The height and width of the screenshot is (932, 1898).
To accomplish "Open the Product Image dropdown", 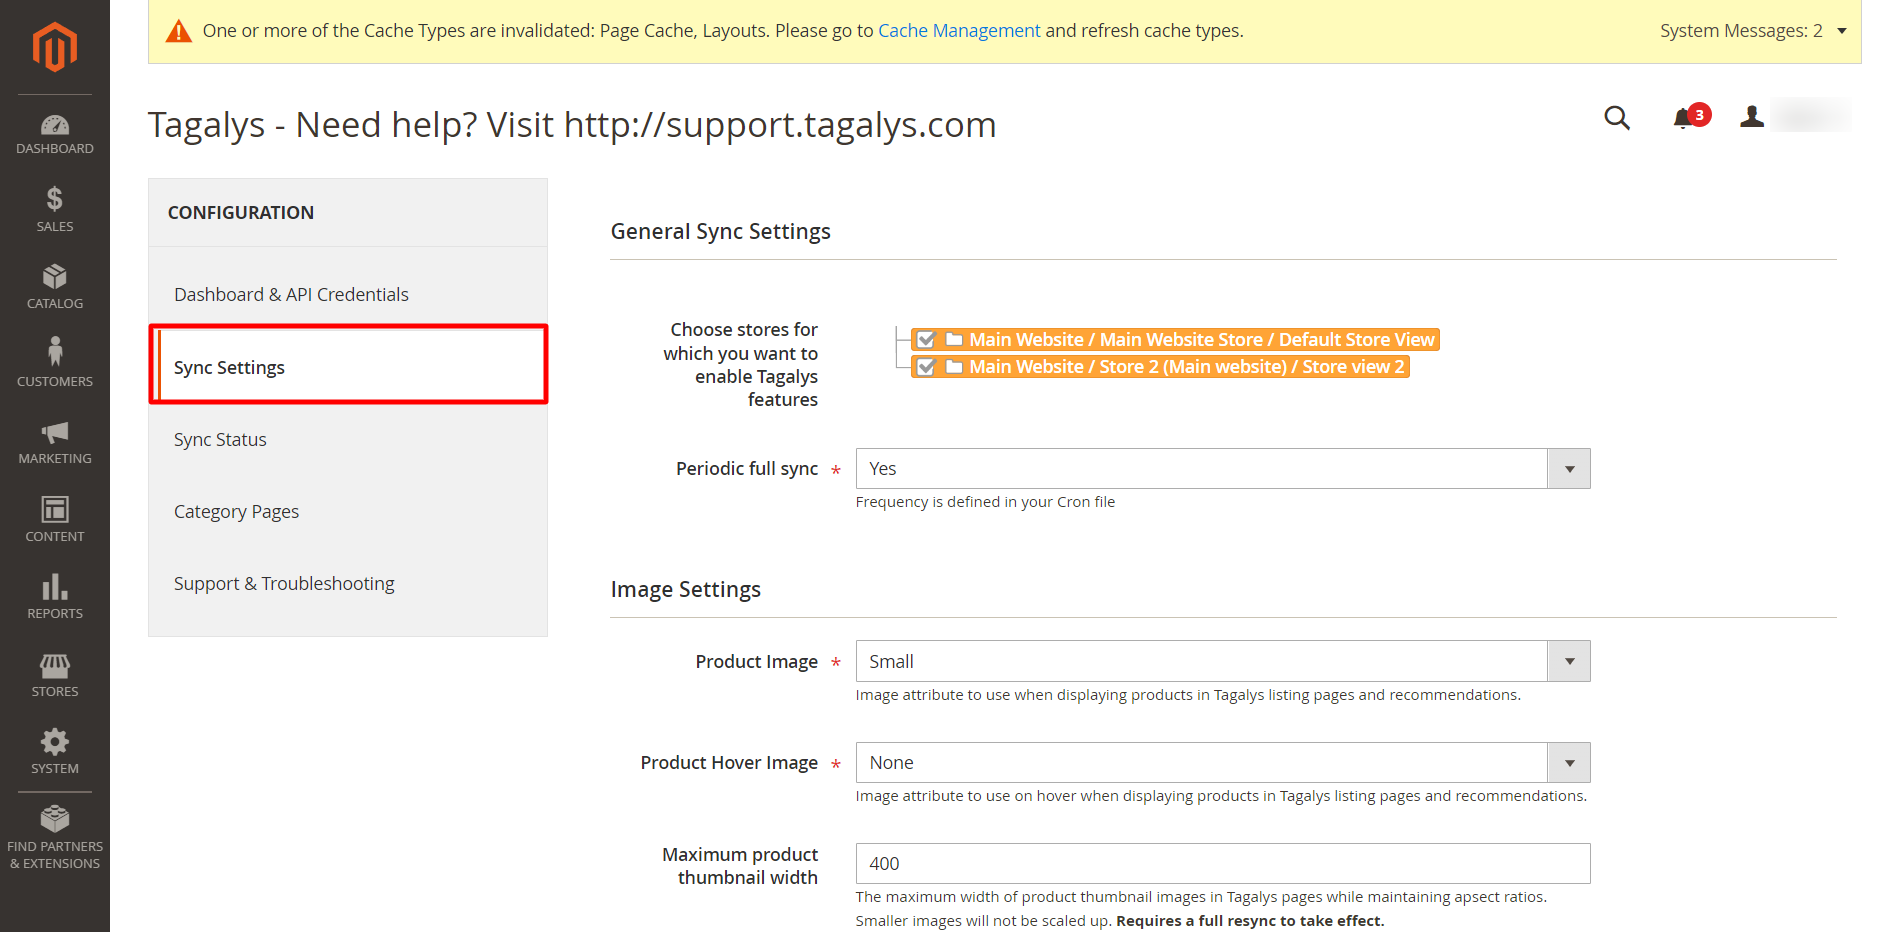I will coord(1222,661).
